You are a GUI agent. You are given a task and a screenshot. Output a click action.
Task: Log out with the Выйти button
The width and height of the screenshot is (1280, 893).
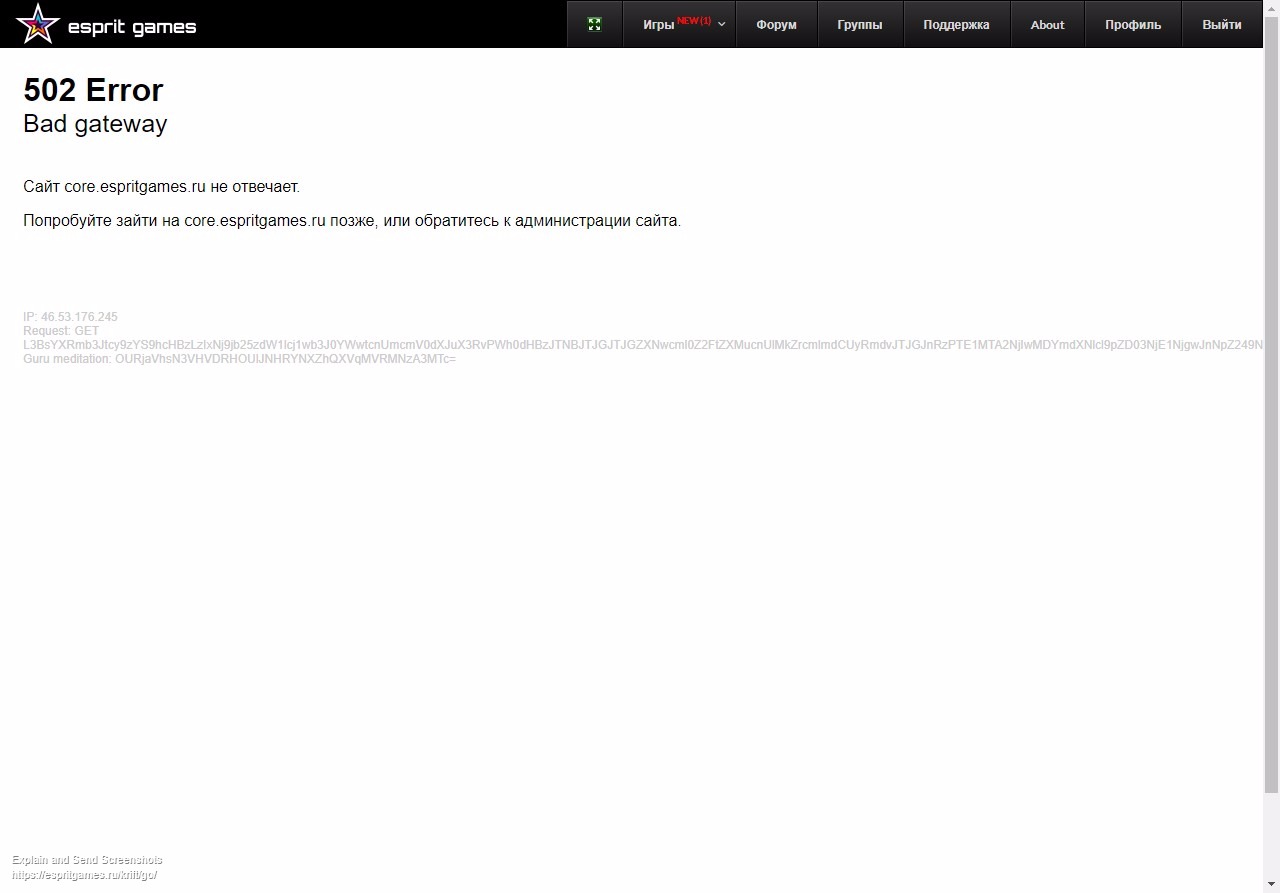(1222, 25)
